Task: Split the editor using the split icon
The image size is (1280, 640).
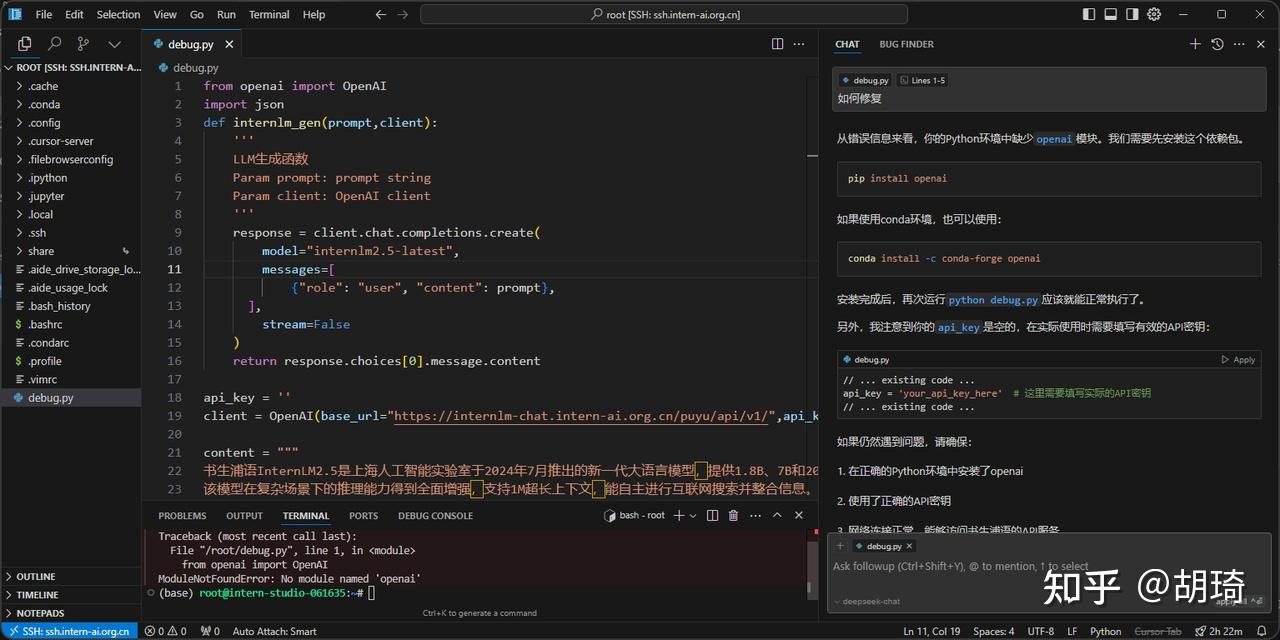Action: point(777,44)
